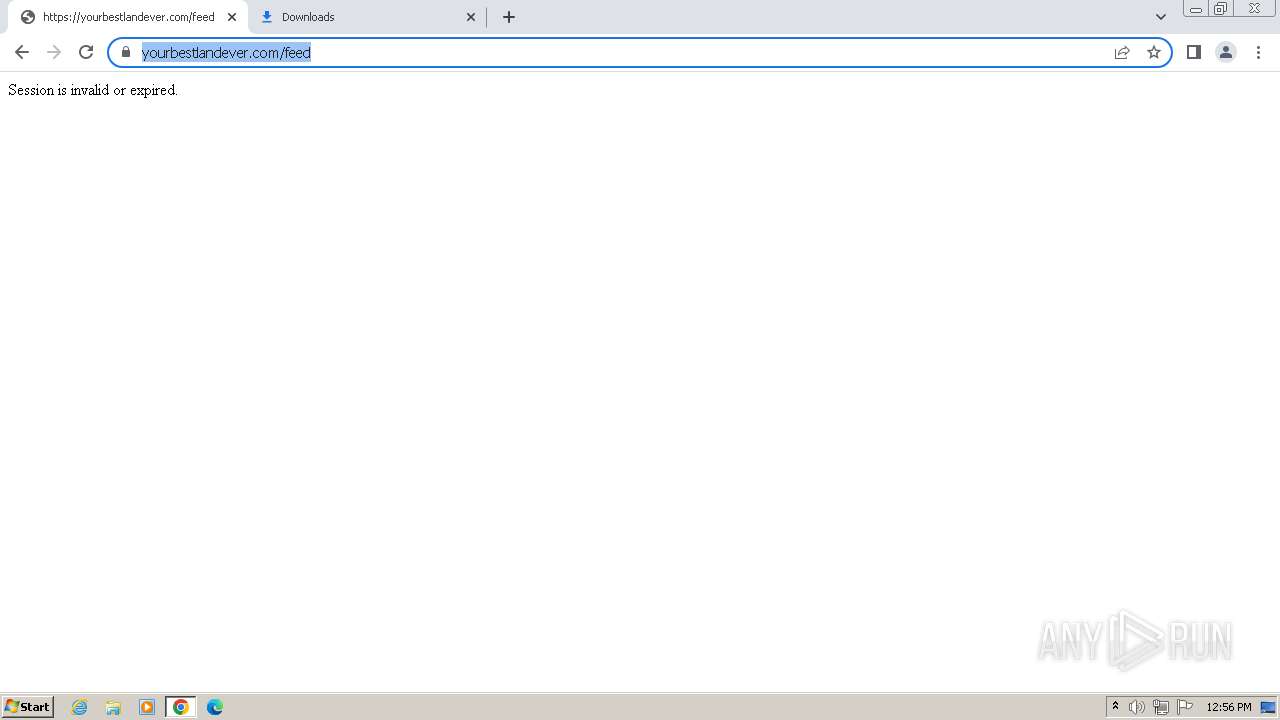Select the Chrome taskbar icon
Image resolution: width=1280 pixels, height=720 pixels.
181,707
